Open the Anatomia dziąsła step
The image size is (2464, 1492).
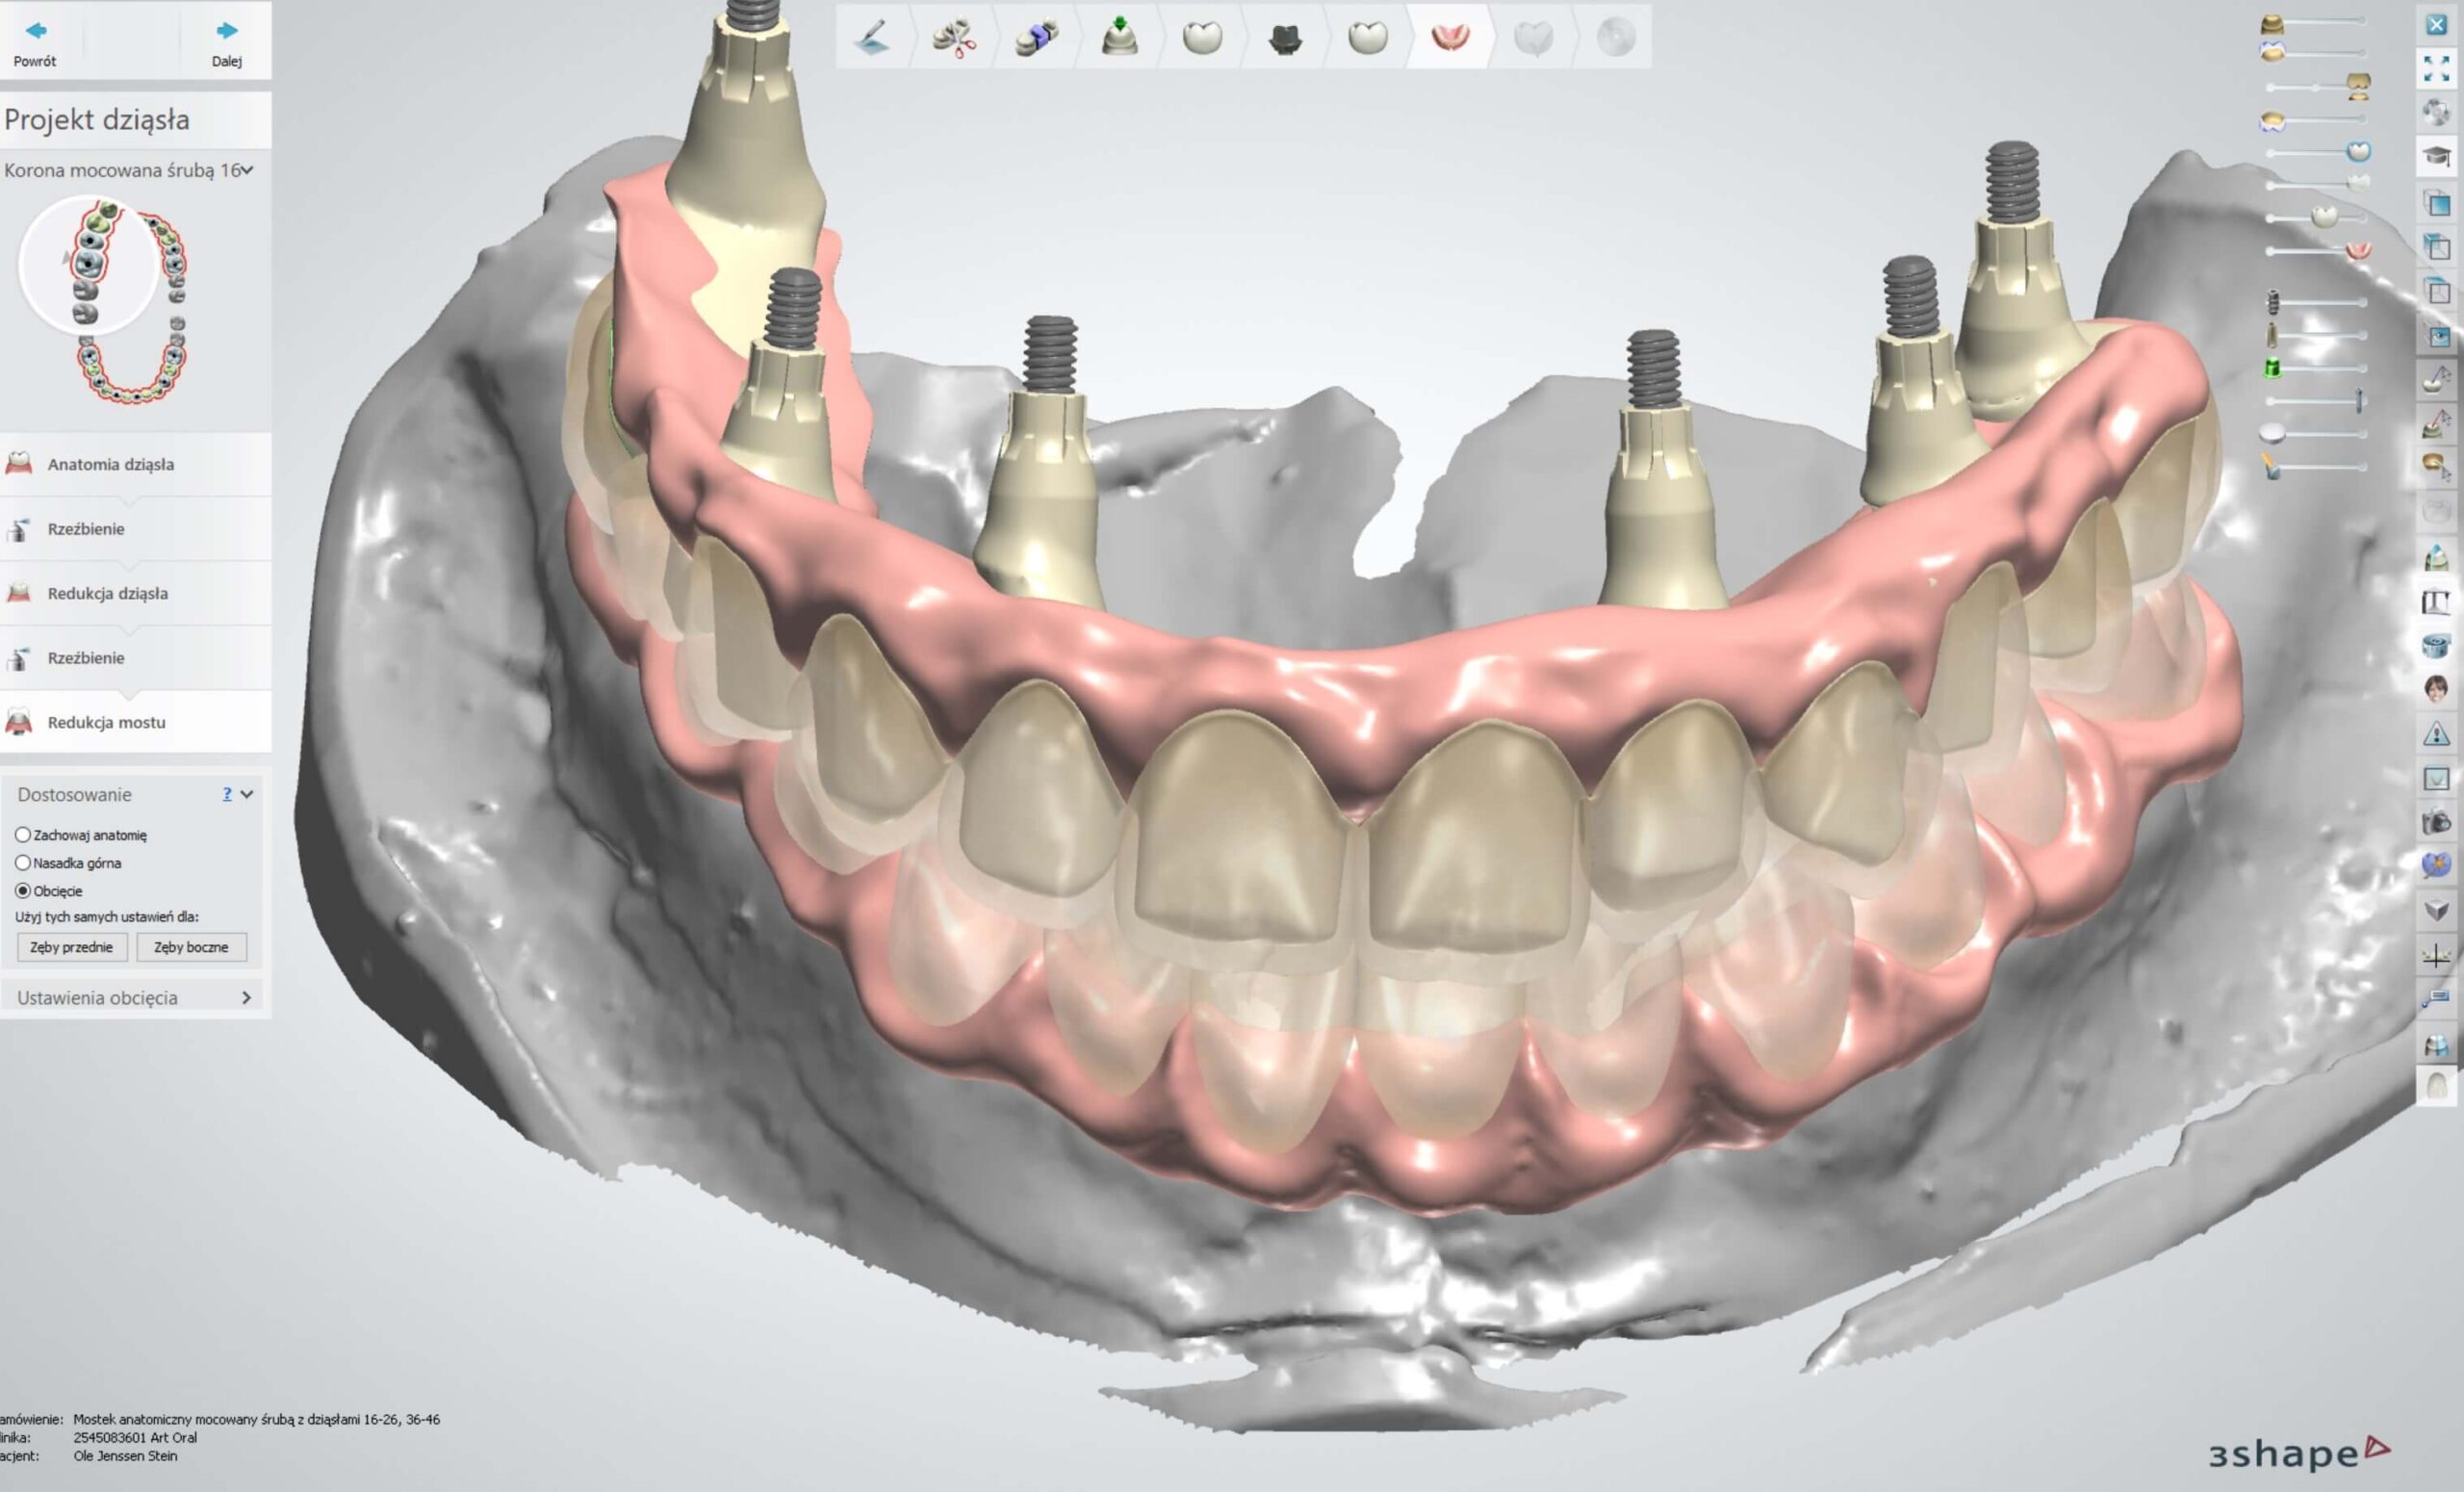[110, 464]
